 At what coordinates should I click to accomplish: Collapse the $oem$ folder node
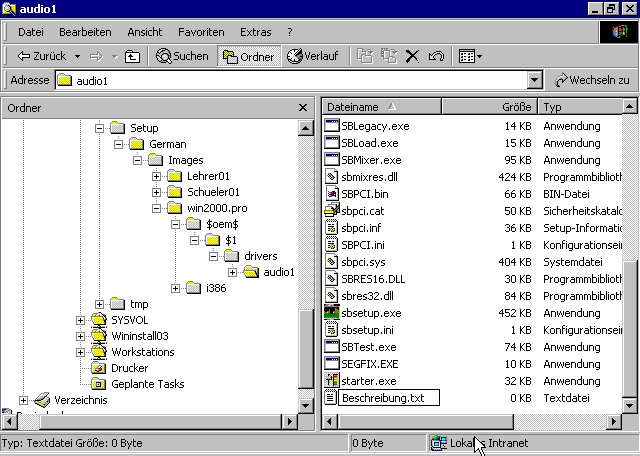coord(176,224)
